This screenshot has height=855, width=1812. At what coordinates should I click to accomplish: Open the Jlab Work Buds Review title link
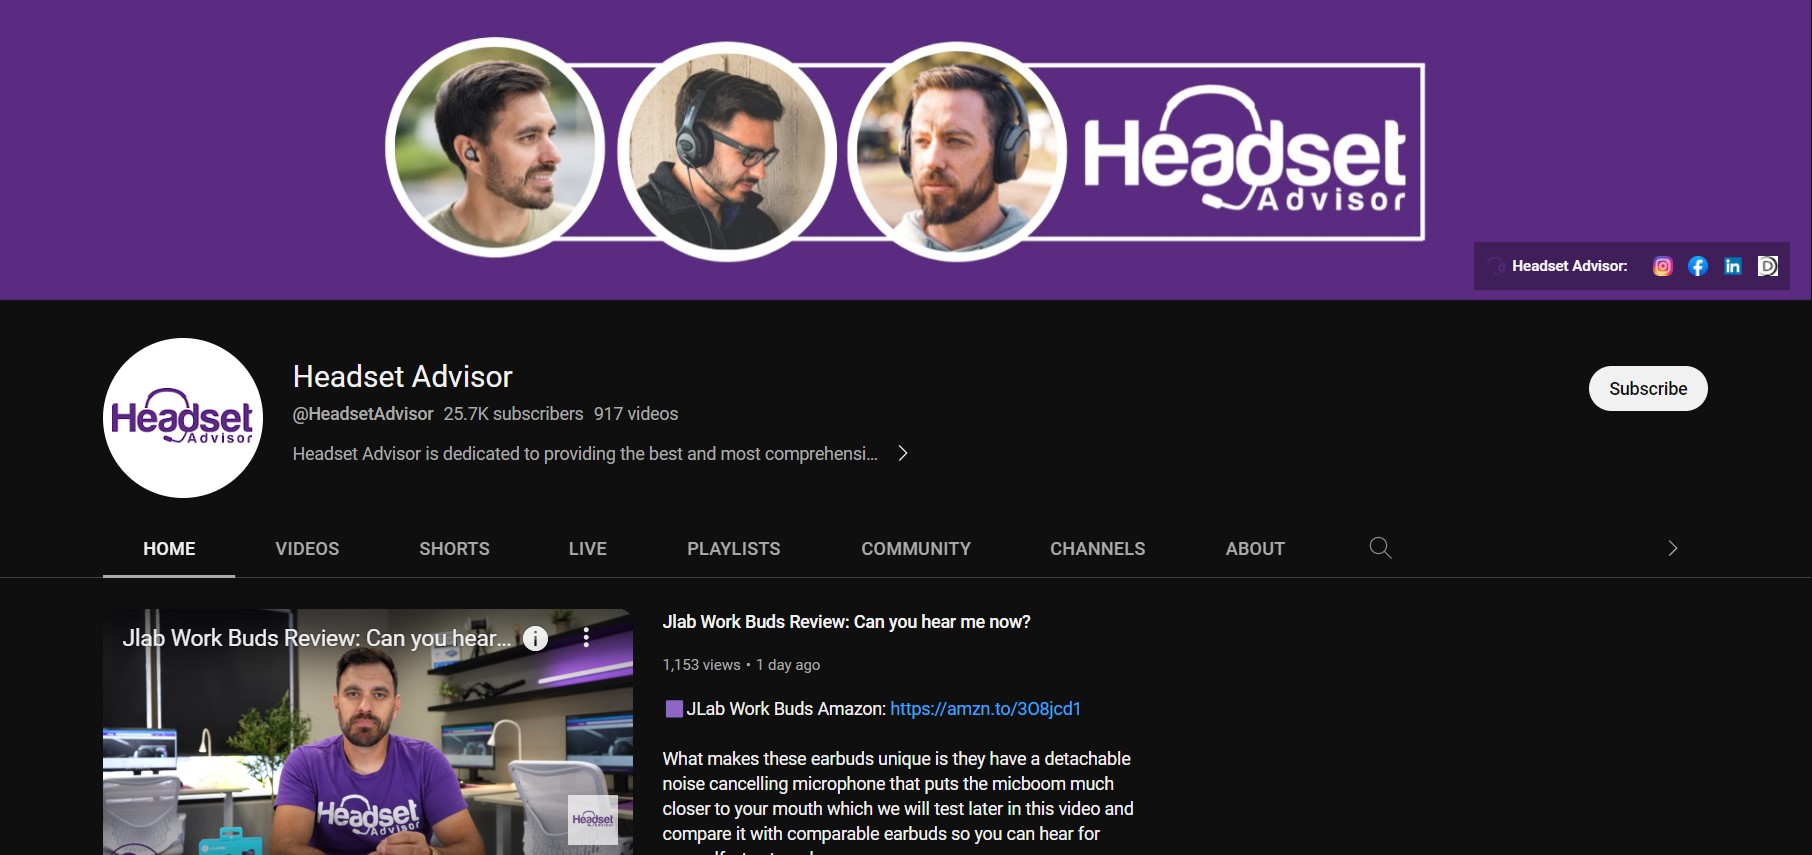846,622
